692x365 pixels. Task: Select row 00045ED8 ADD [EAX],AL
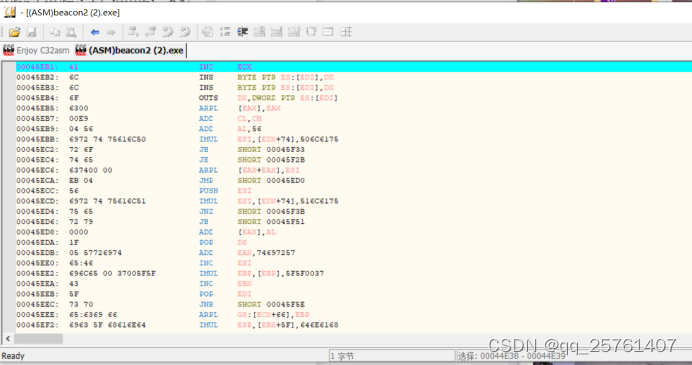[353, 232]
